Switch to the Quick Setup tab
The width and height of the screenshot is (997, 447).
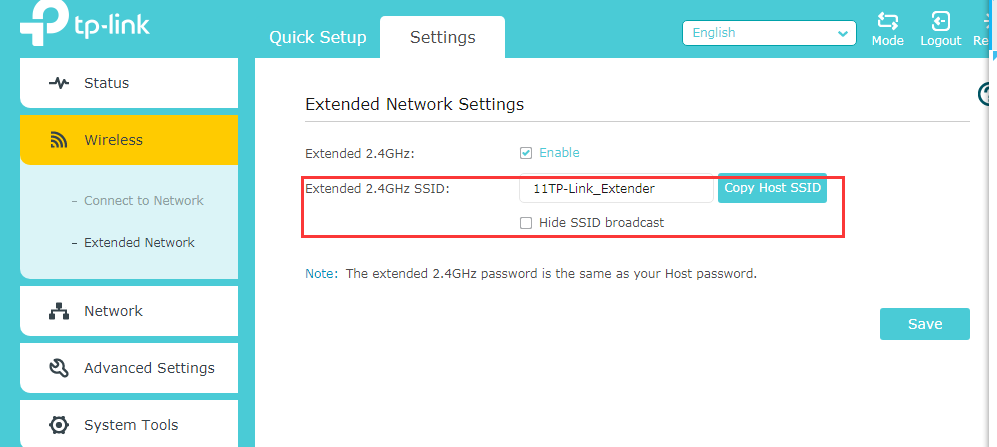[x=318, y=38]
